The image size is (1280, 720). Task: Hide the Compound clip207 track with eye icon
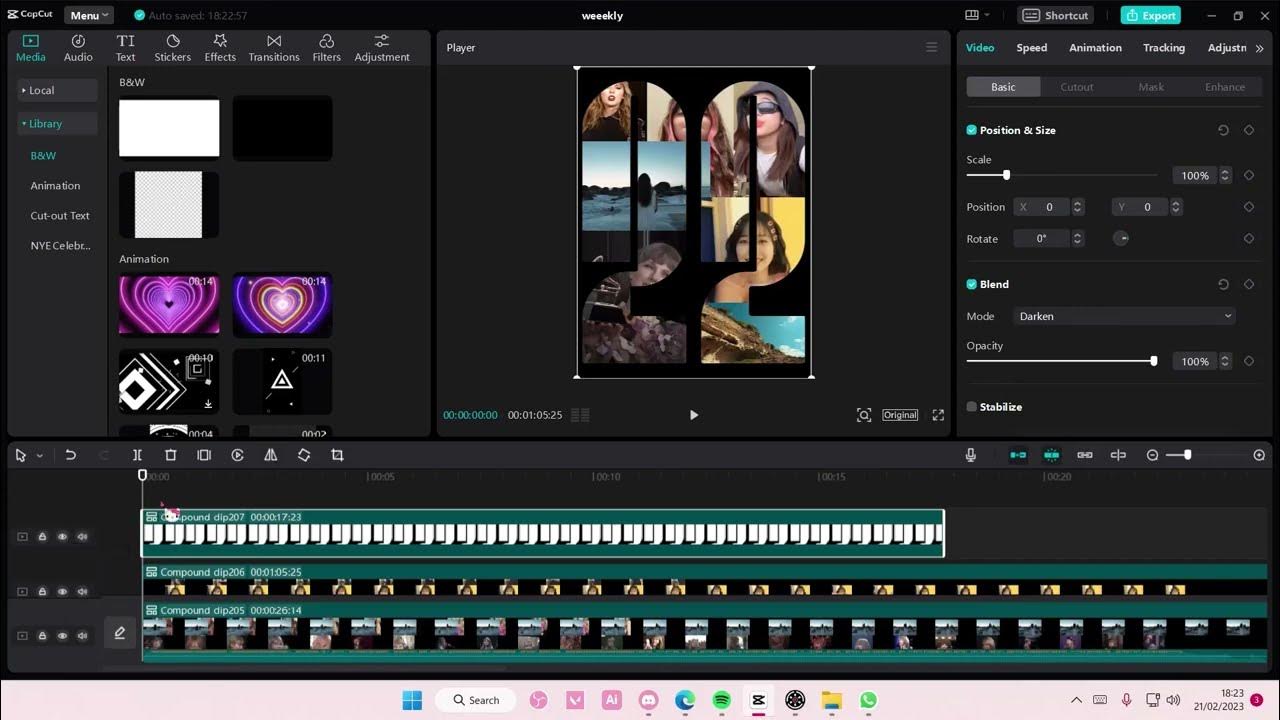(x=62, y=537)
